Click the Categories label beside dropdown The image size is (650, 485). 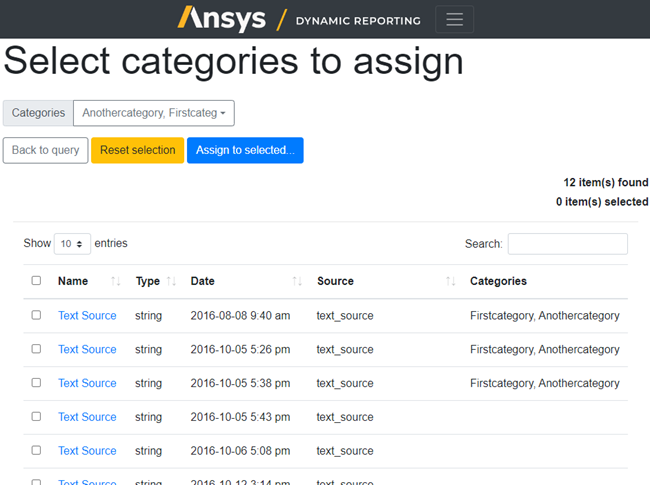point(38,113)
